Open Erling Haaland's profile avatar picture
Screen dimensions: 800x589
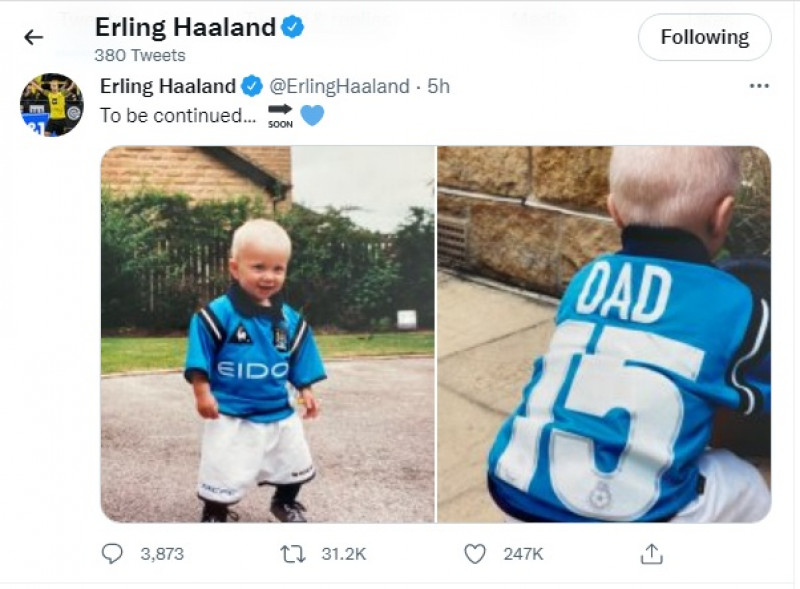point(51,105)
